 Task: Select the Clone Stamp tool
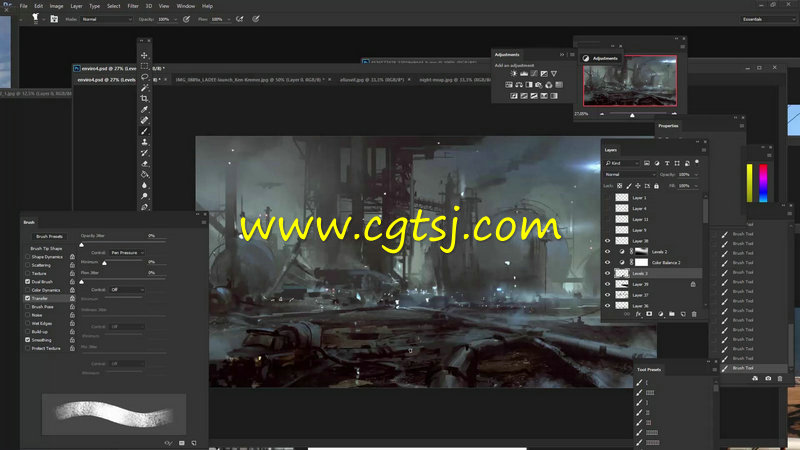coord(144,142)
